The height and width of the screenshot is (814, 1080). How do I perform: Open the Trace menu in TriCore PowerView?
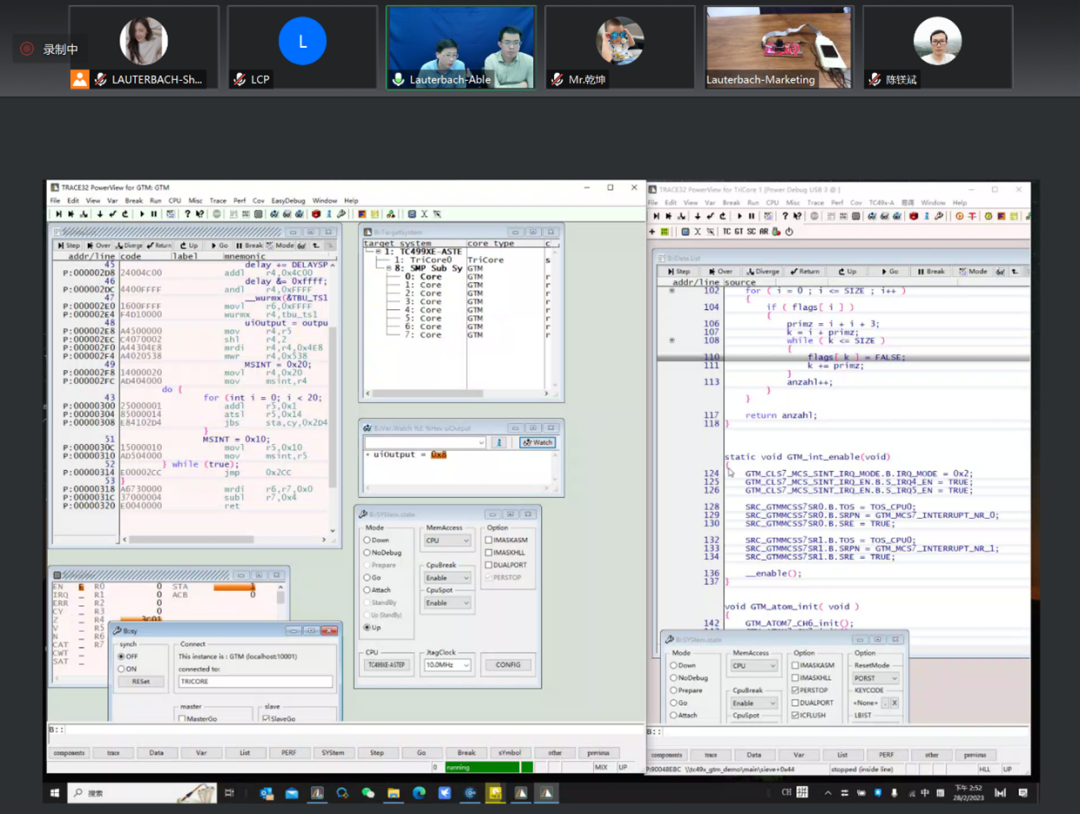click(815, 202)
